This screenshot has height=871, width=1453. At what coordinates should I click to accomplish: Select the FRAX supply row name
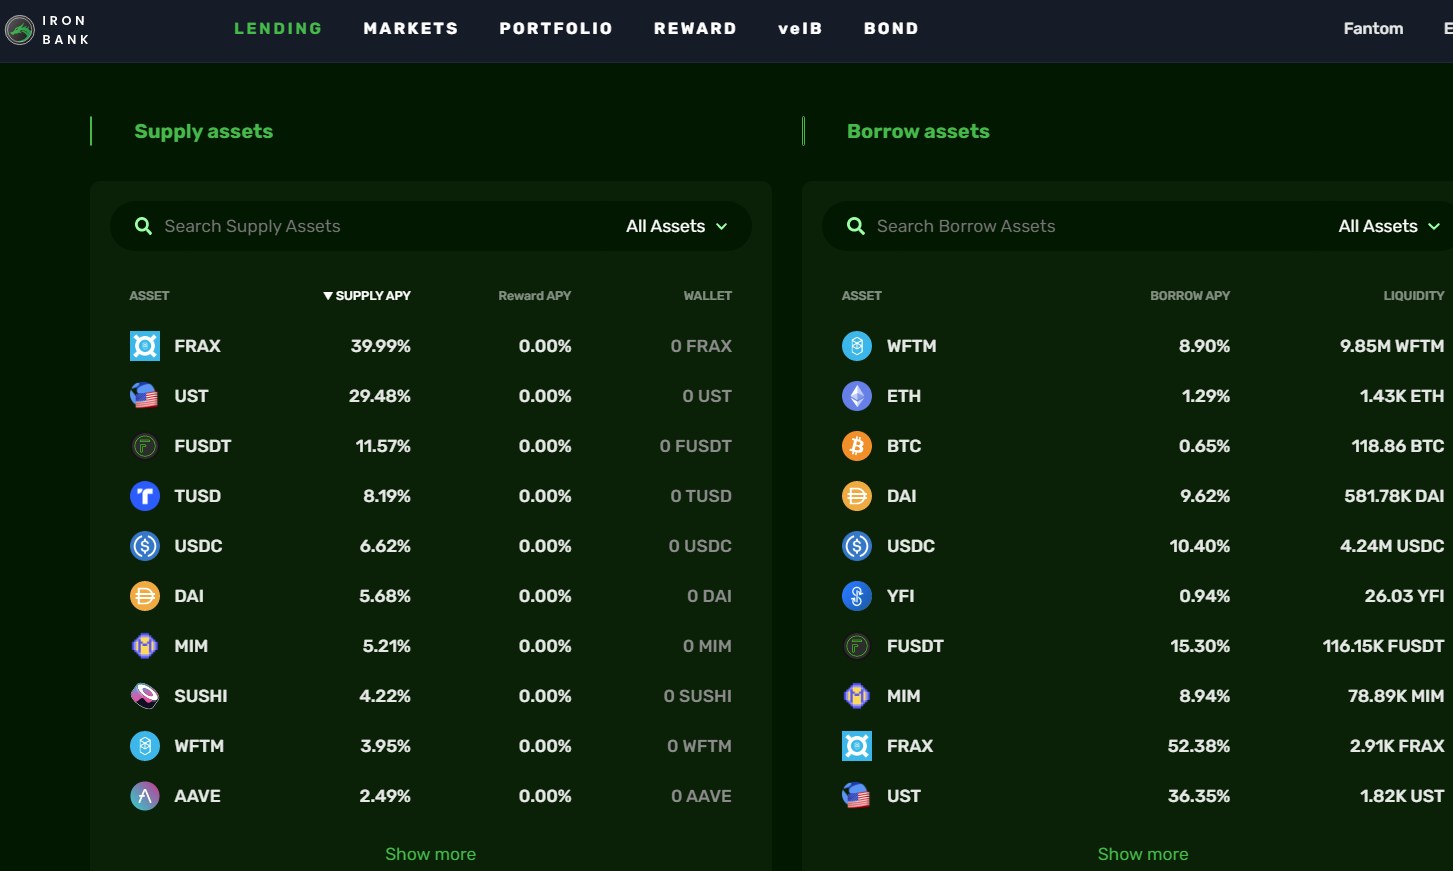[197, 346]
